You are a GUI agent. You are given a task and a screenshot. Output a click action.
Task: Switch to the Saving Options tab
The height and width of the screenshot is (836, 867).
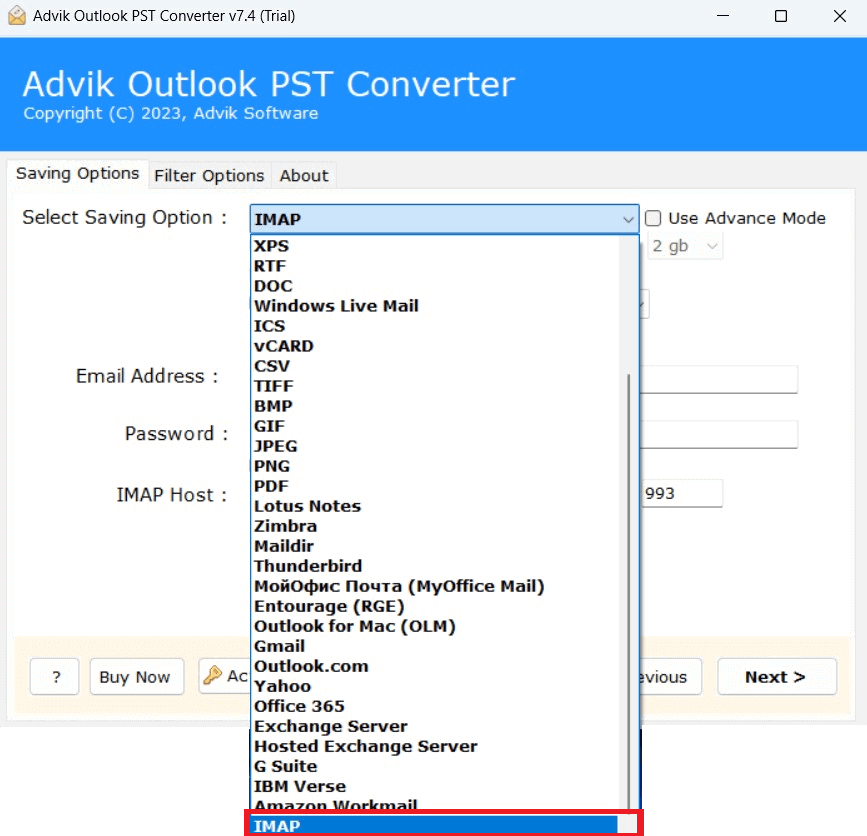click(x=77, y=174)
